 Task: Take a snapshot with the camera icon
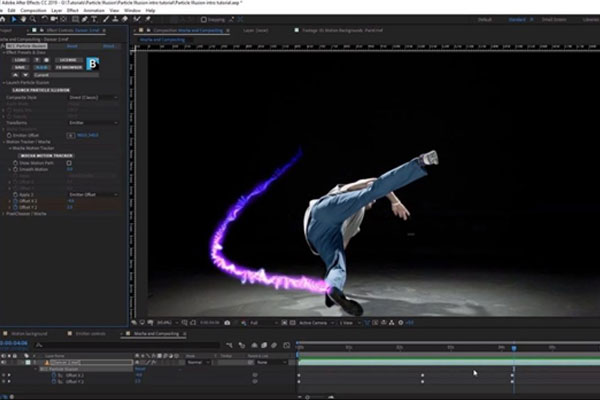227,323
